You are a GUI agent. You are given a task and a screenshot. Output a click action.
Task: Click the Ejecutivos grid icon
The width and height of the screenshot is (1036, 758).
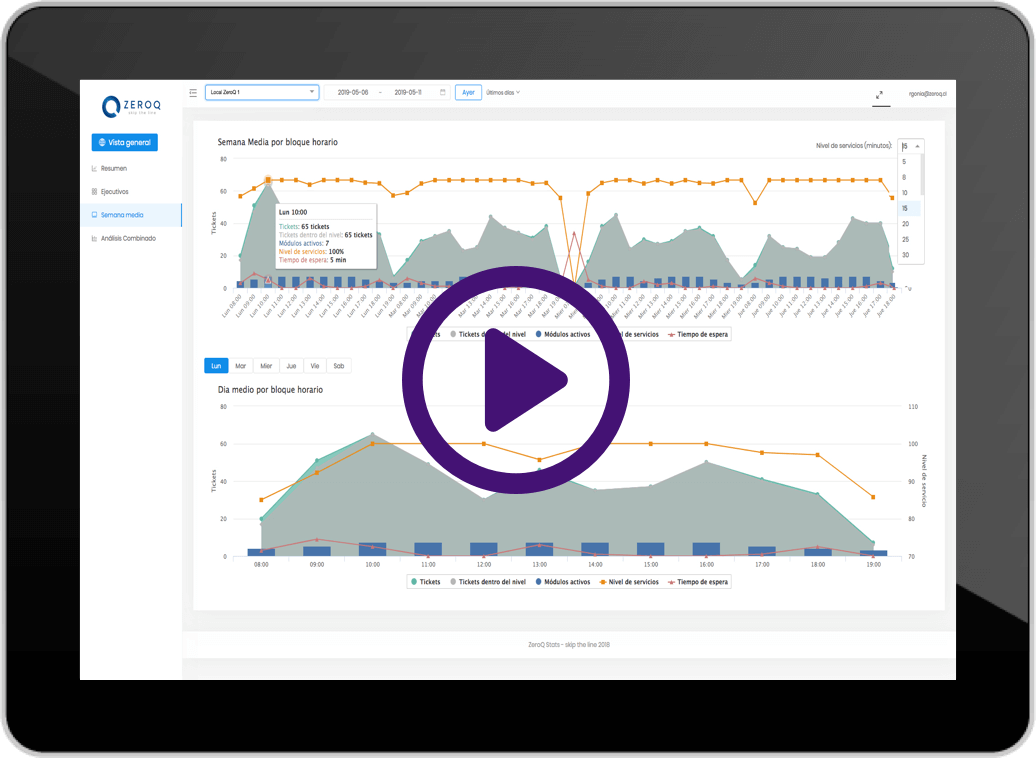tap(93, 191)
